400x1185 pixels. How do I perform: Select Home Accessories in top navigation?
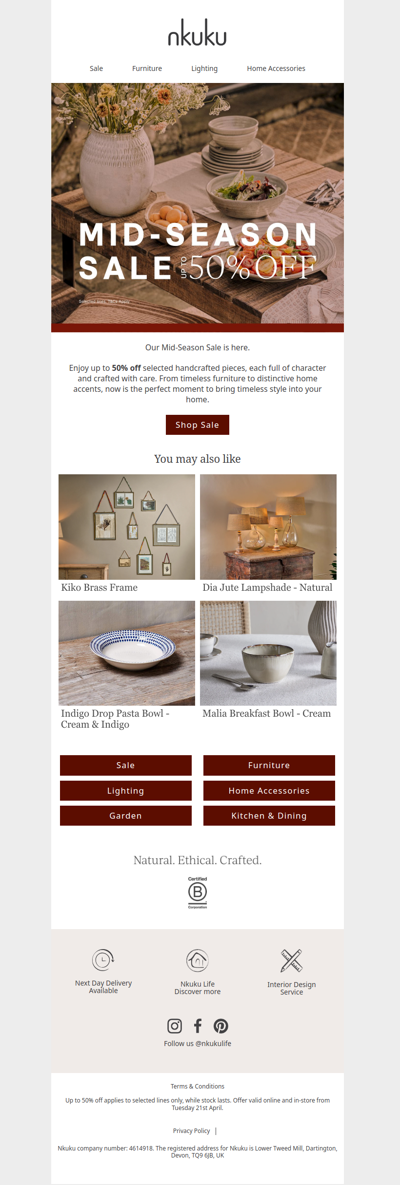276,68
